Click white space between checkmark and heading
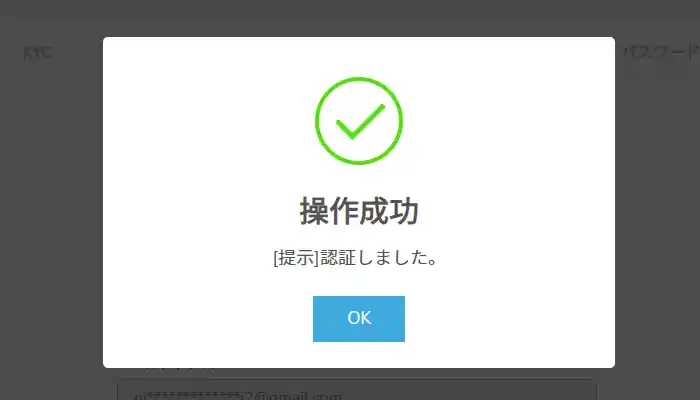This screenshot has width=700, height=400. click(359, 180)
